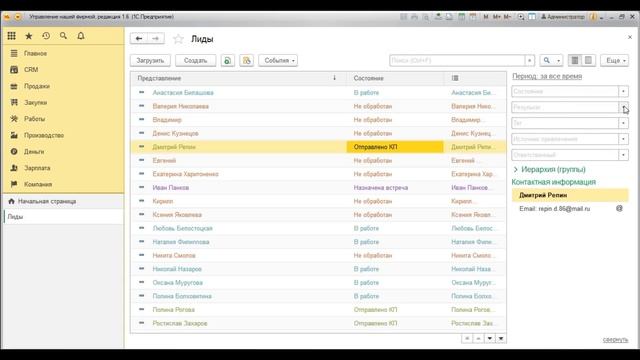Click the Загрузить button
The image size is (640, 360).
point(150,60)
